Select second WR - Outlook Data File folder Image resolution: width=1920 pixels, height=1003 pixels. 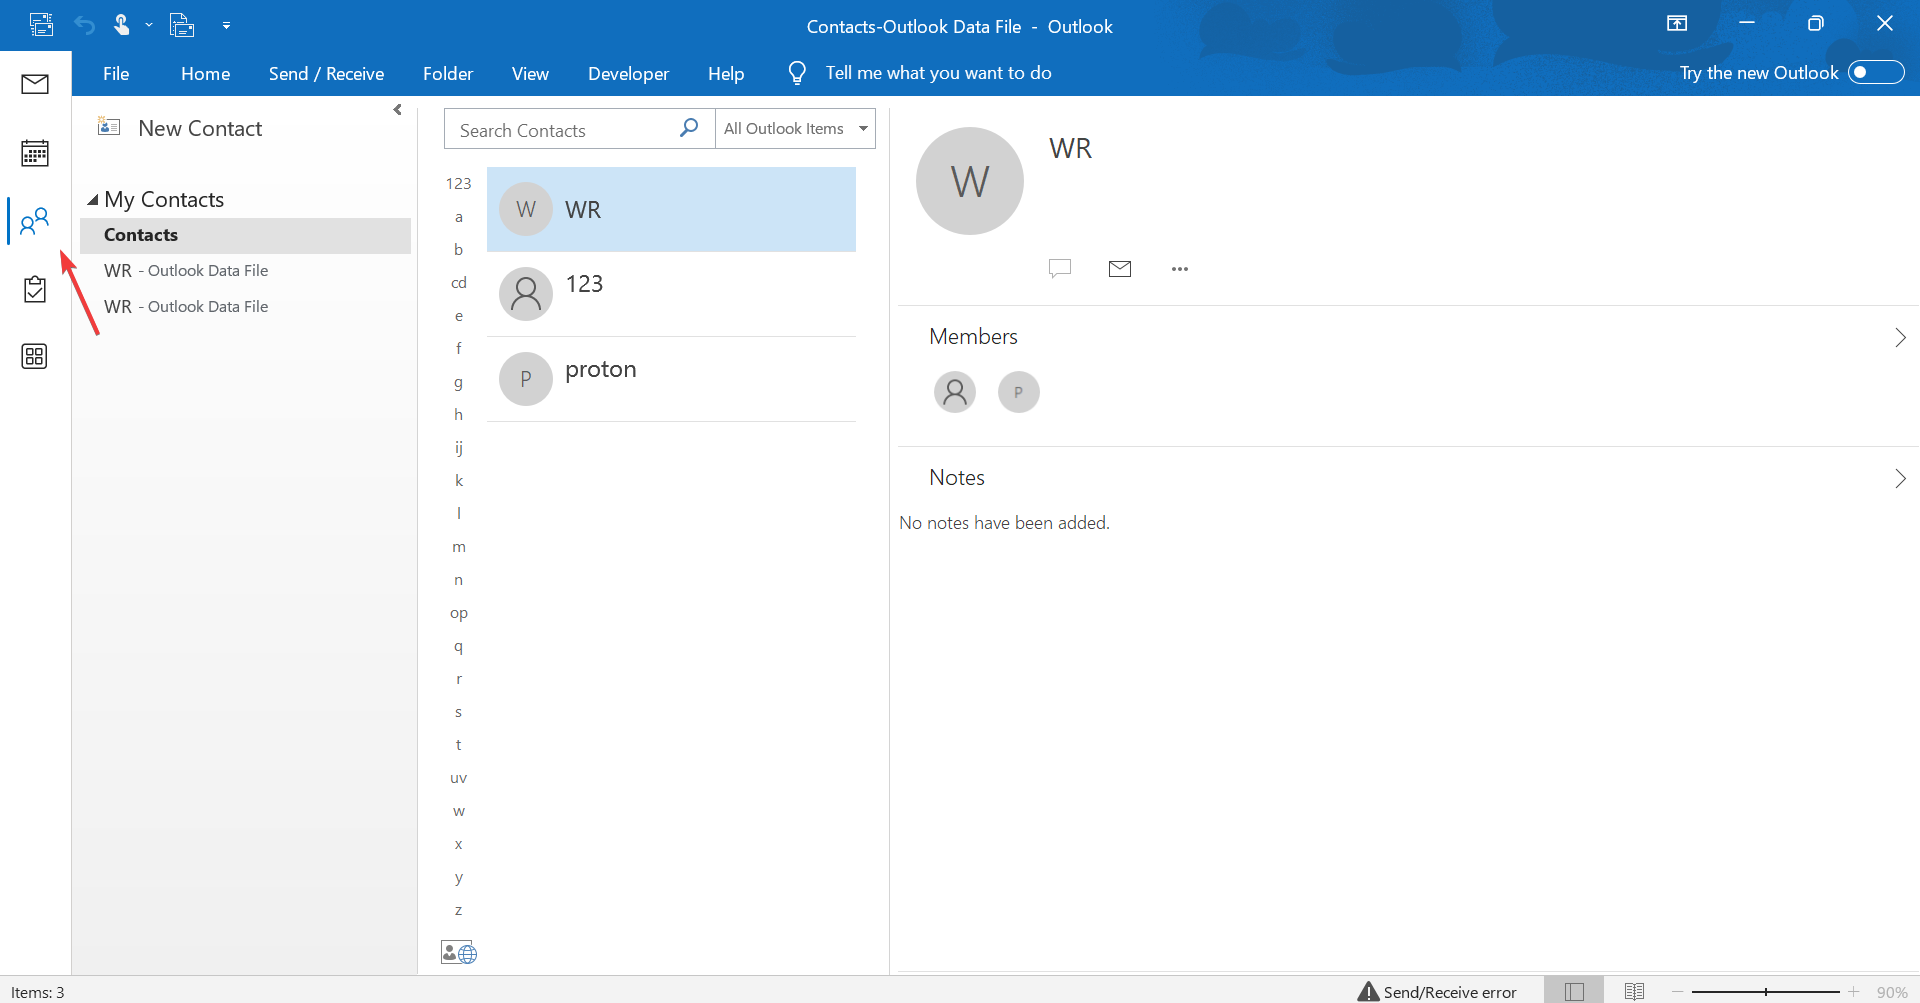click(x=245, y=307)
